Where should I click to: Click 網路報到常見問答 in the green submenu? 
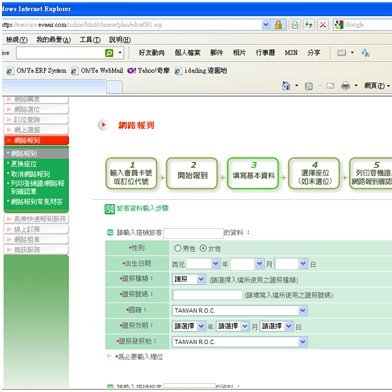pos(37,202)
